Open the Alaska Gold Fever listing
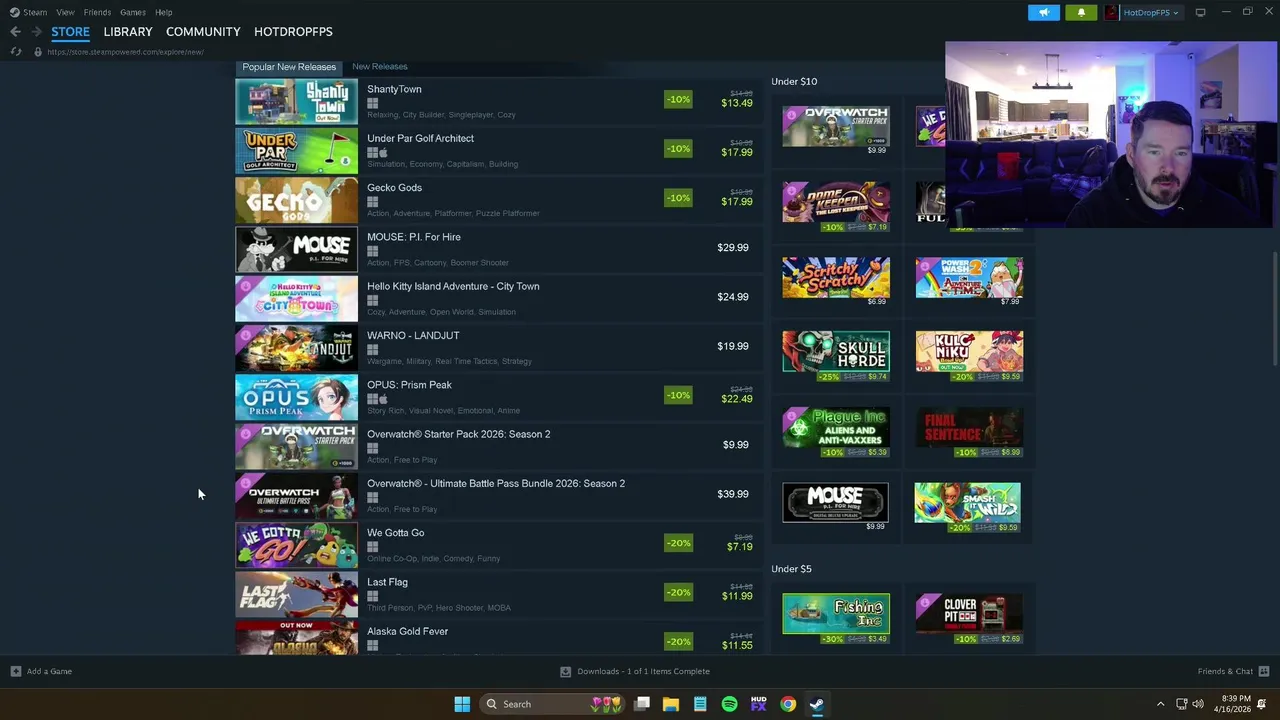 click(x=499, y=638)
